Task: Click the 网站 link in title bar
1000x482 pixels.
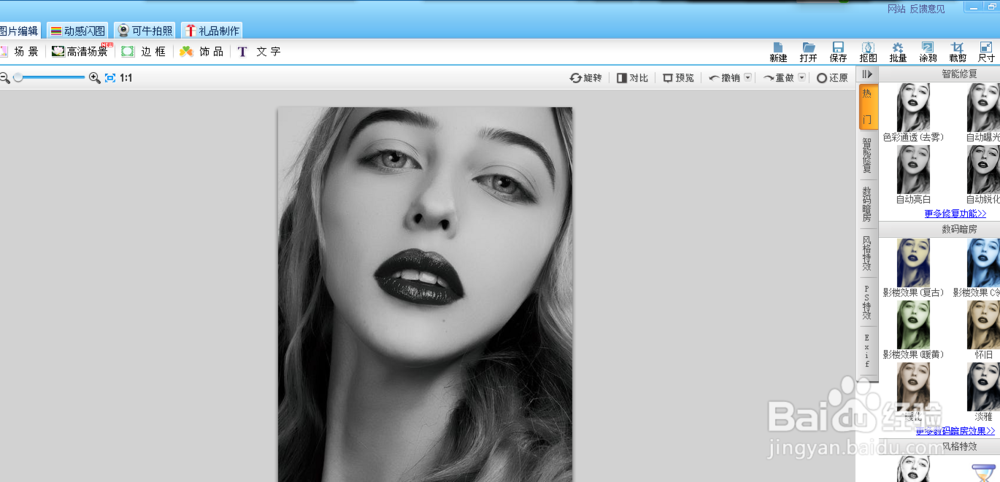Action: 896,9
